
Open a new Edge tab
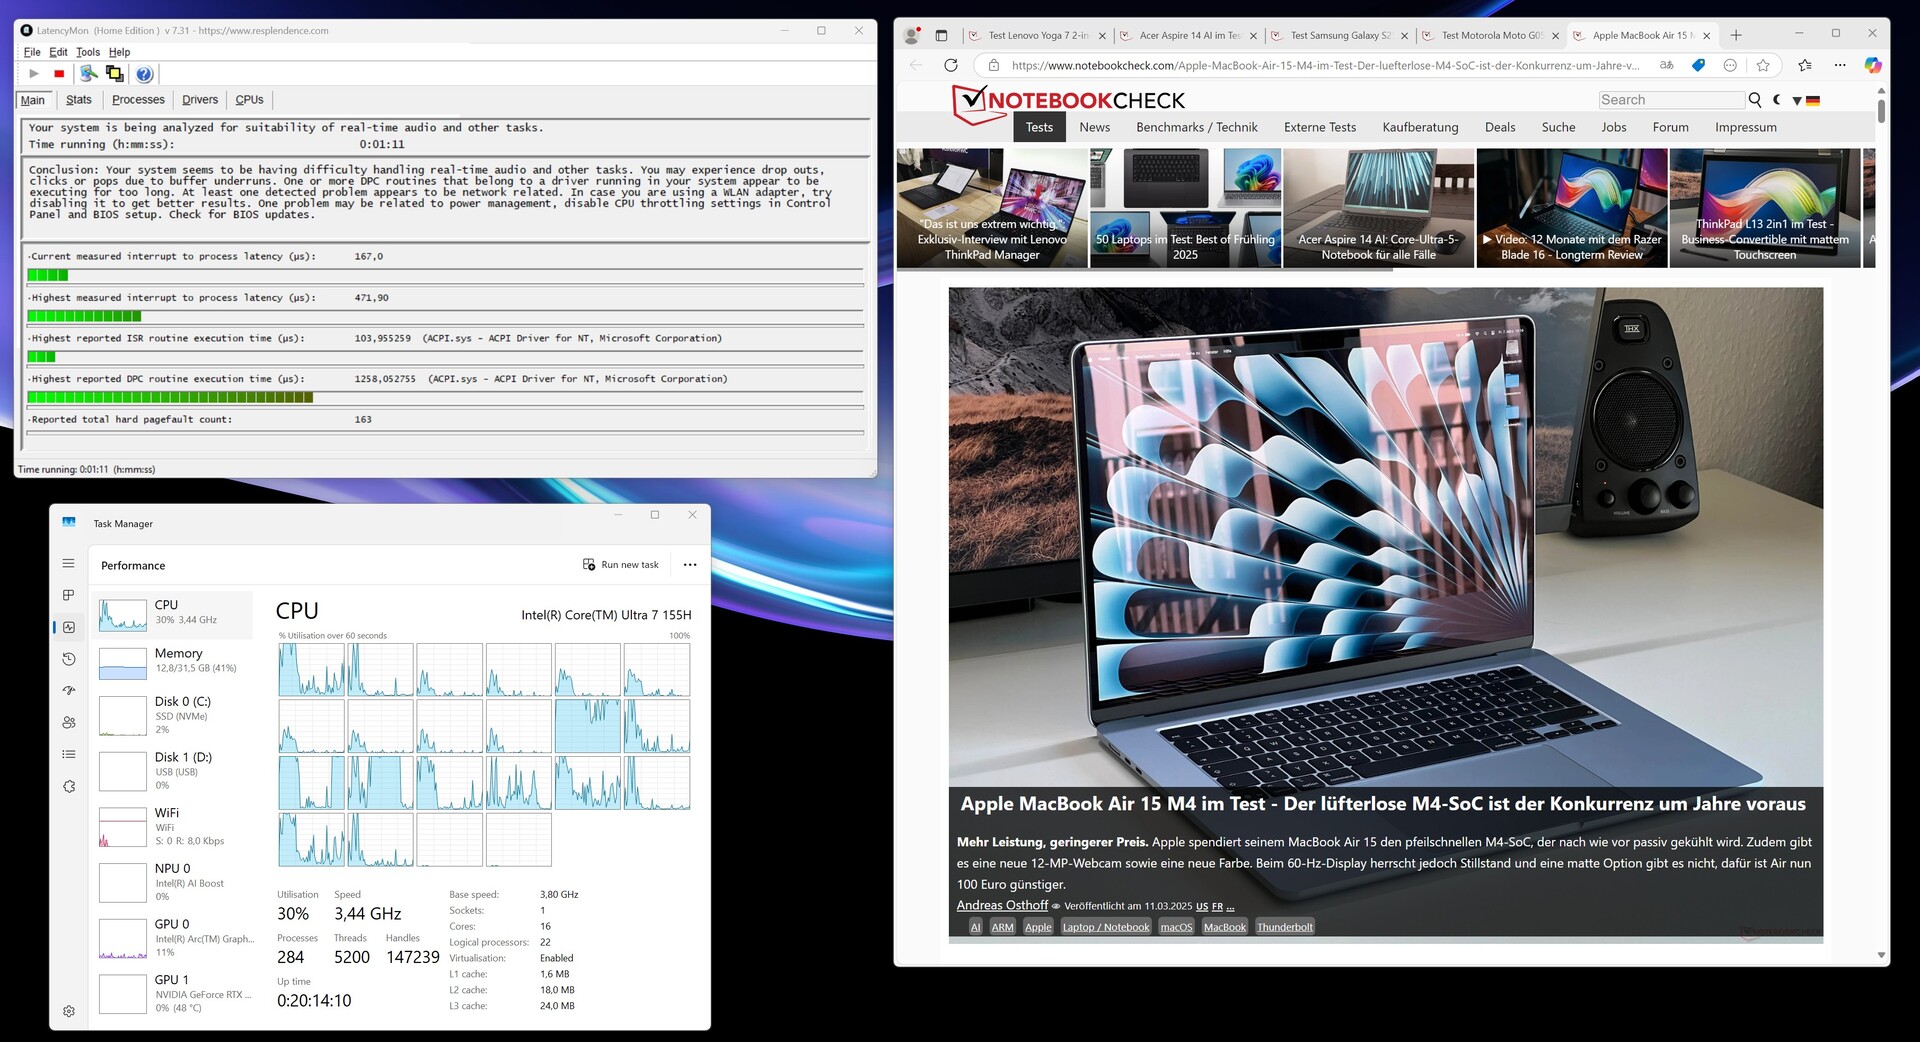click(x=1736, y=35)
